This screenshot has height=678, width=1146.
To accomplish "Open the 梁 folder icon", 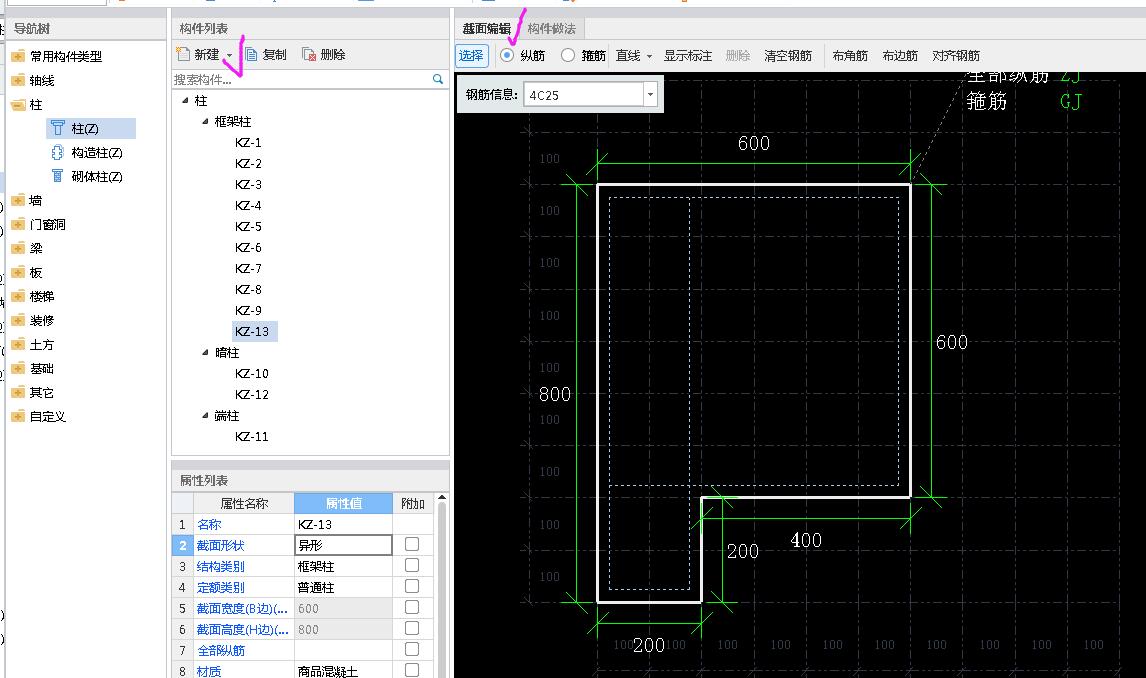I will click(x=18, y=248).
